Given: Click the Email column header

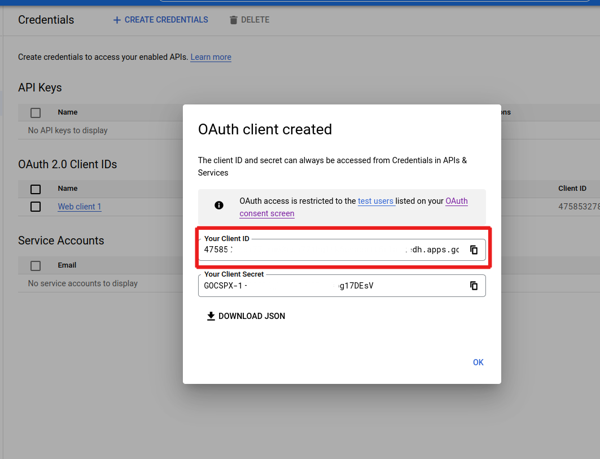Looking at the screenshot, I should pos(67,265).
